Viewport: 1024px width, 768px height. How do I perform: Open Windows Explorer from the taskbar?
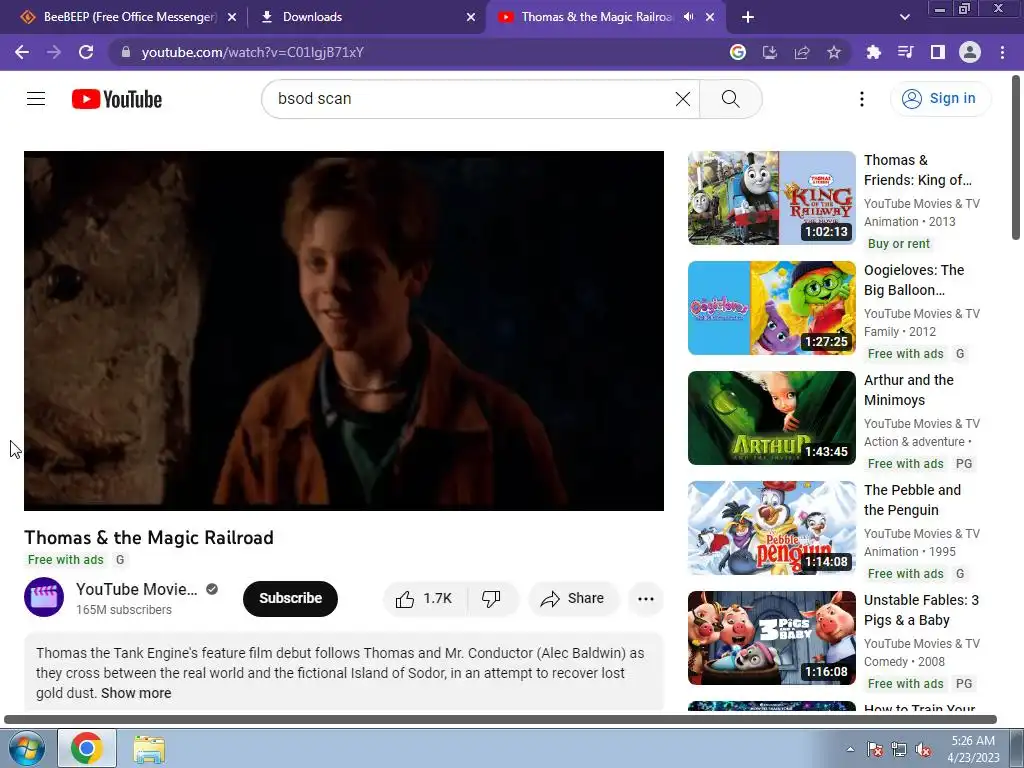coord(149,749)
